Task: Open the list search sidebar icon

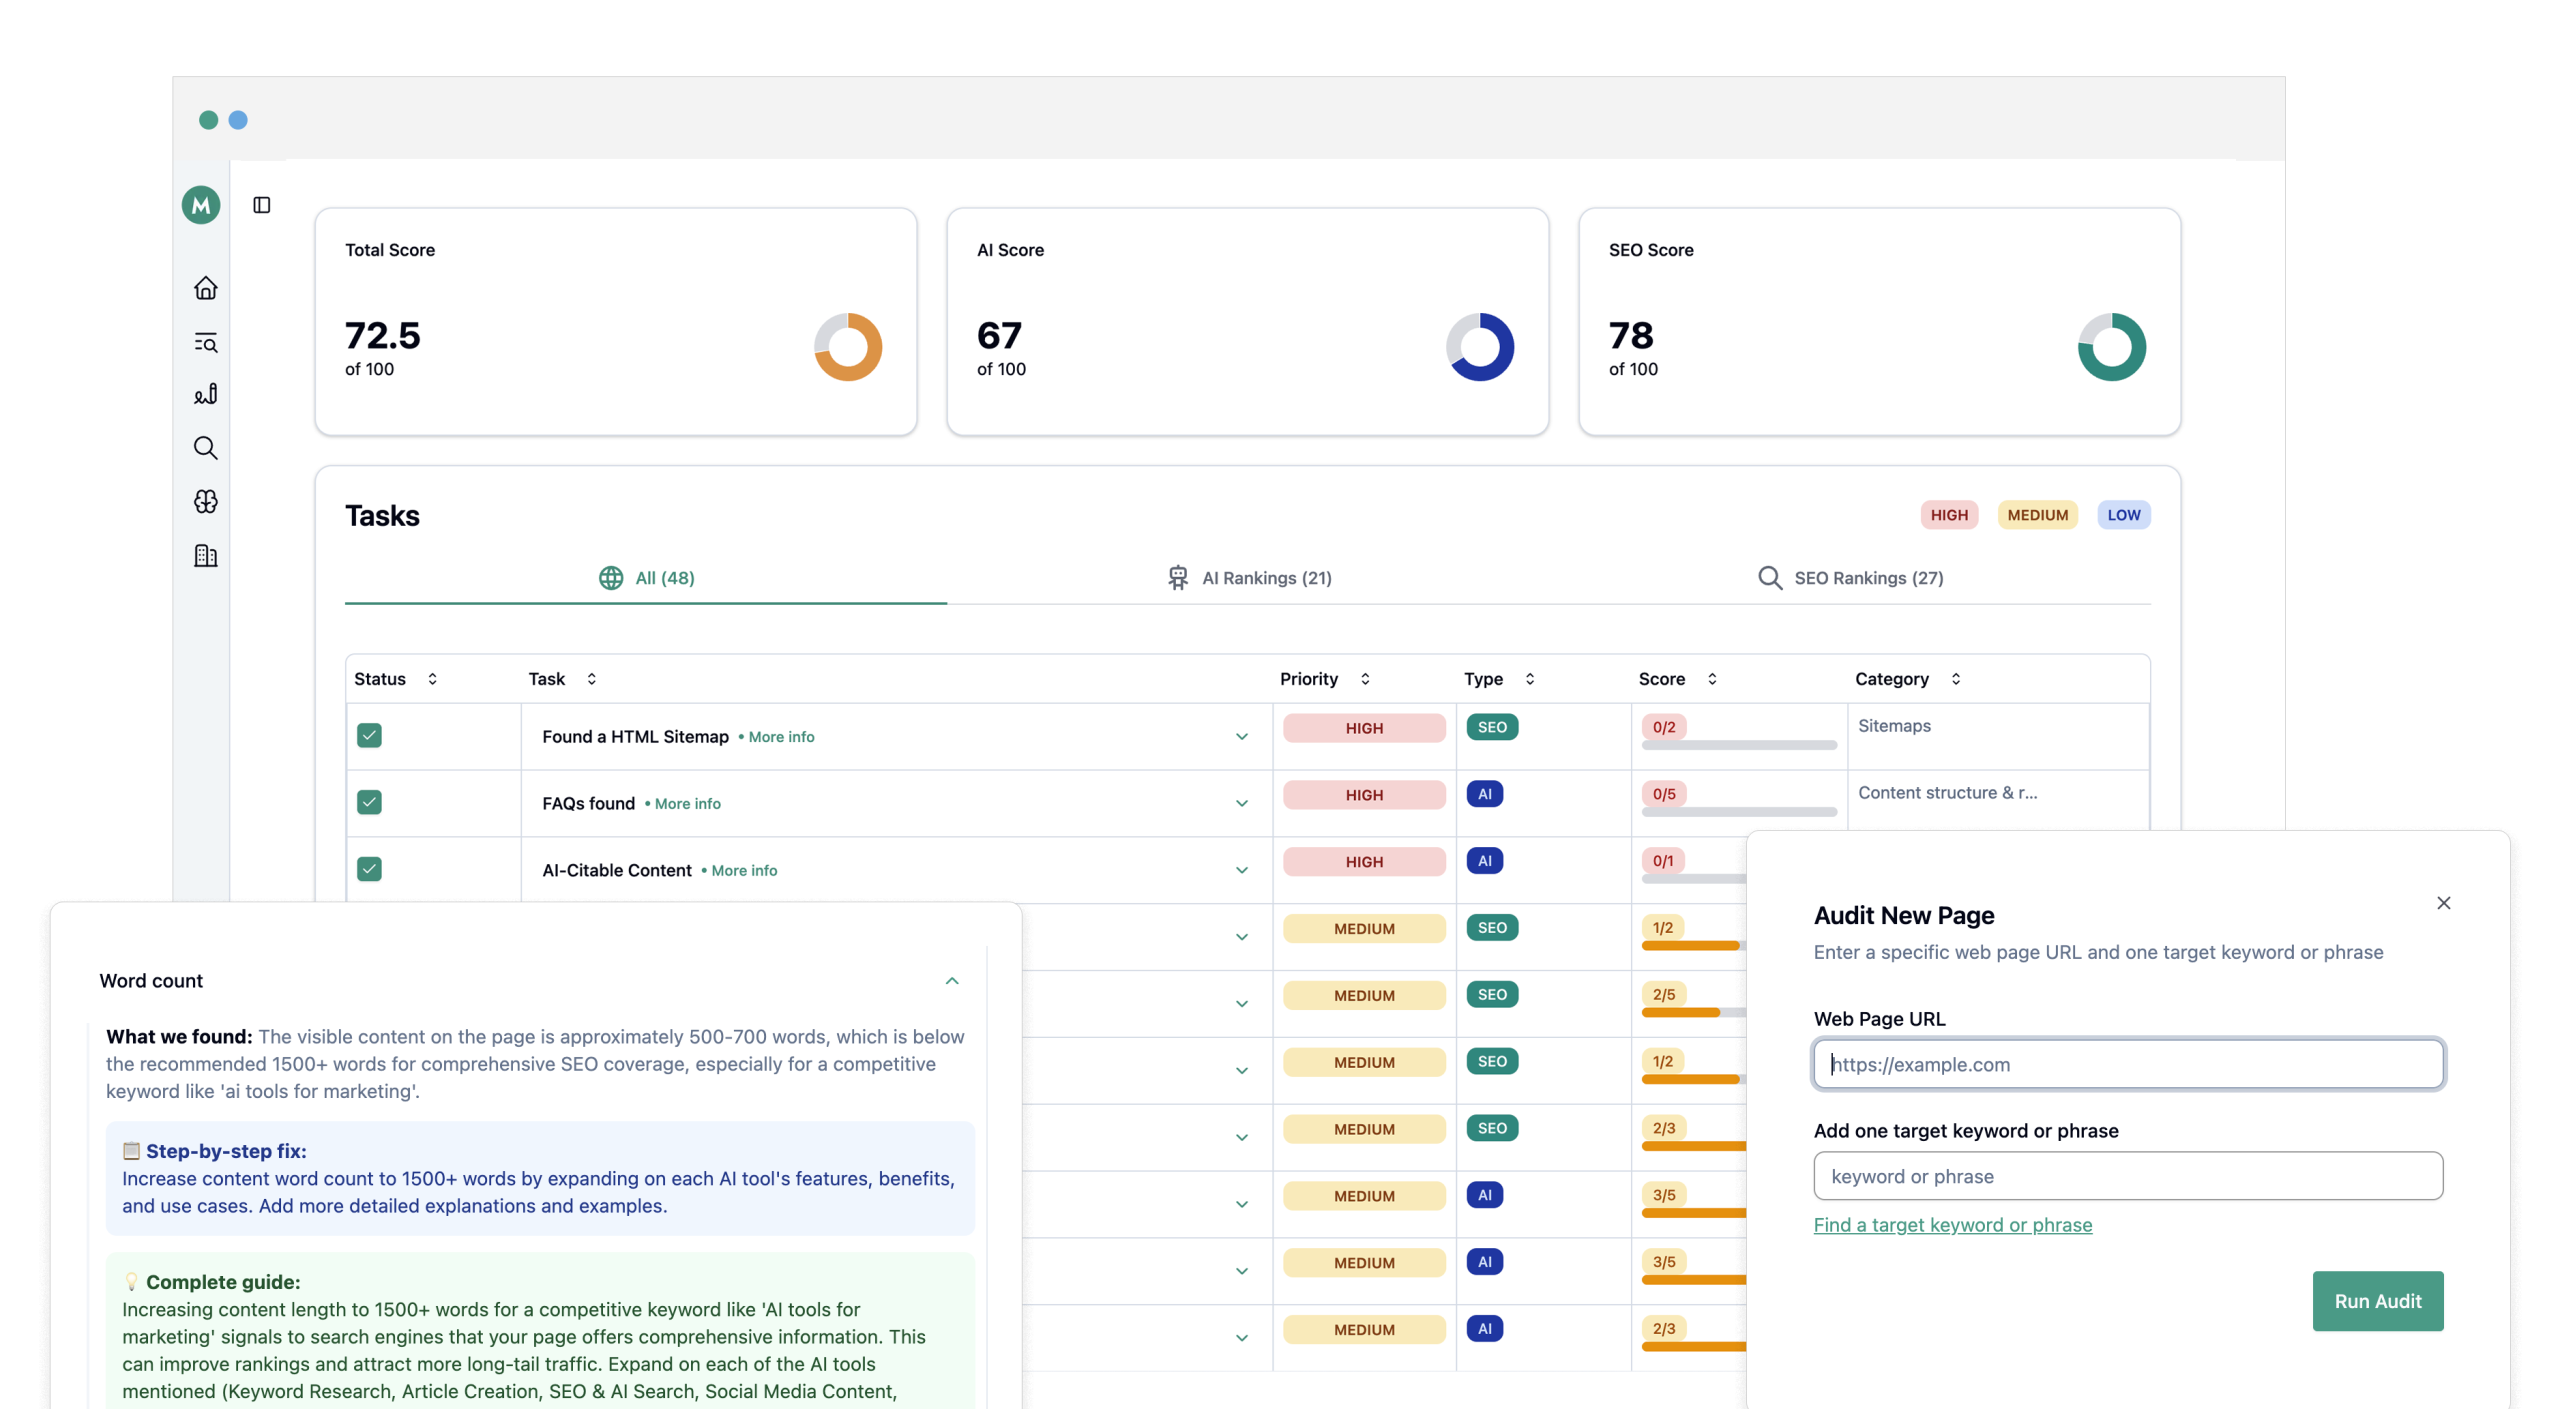Action: pos(205,342)
